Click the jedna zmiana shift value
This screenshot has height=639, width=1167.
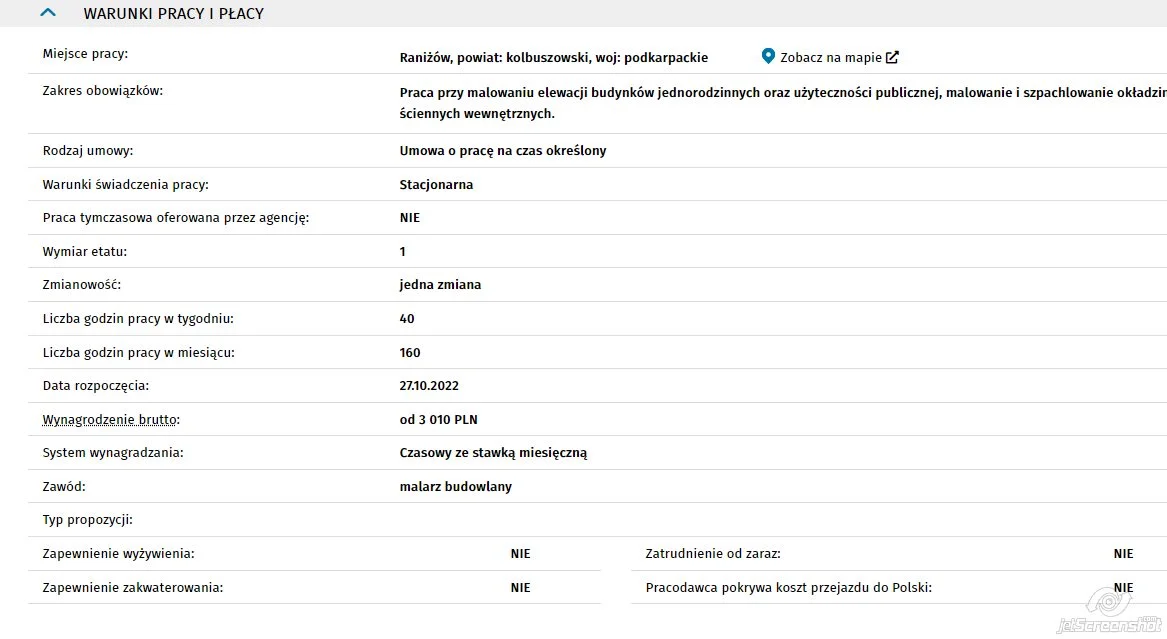click(441, 285)
